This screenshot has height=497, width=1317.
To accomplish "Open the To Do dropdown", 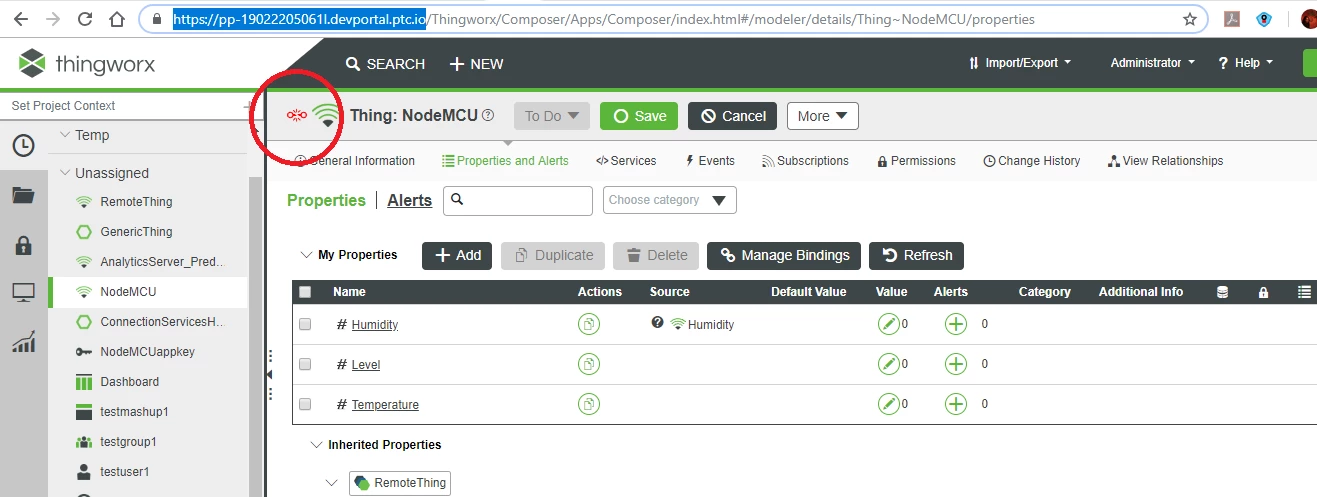I will tap(552, 116).
